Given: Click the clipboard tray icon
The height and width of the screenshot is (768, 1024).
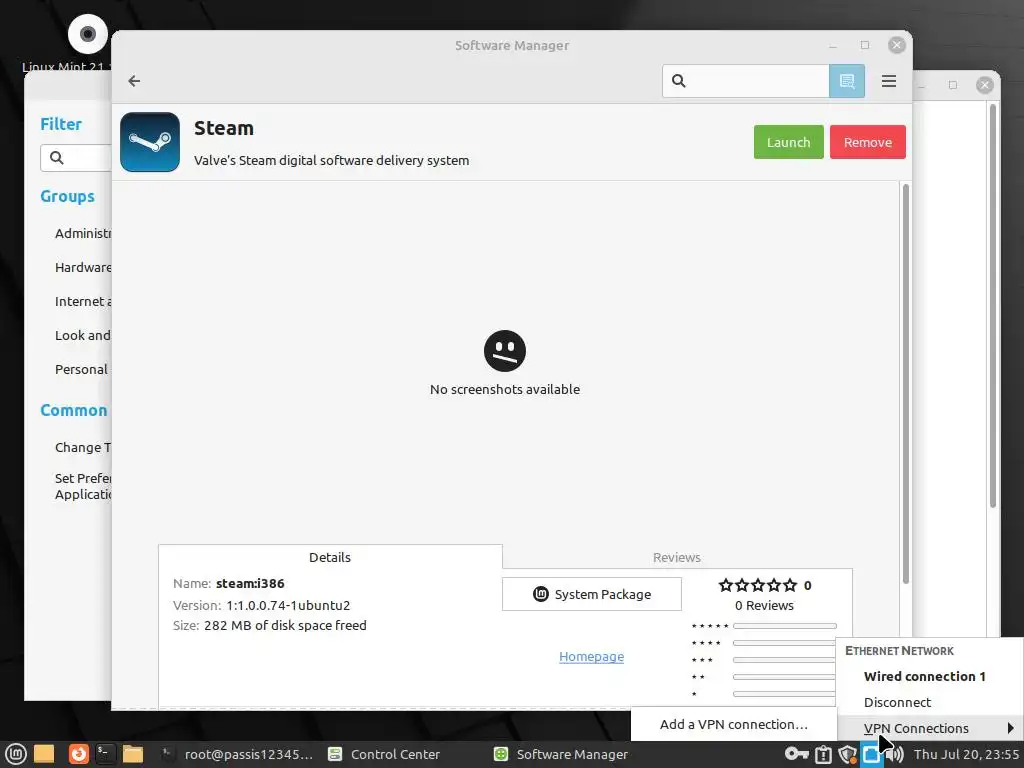Looking at the screenshot, I should 823,754.
